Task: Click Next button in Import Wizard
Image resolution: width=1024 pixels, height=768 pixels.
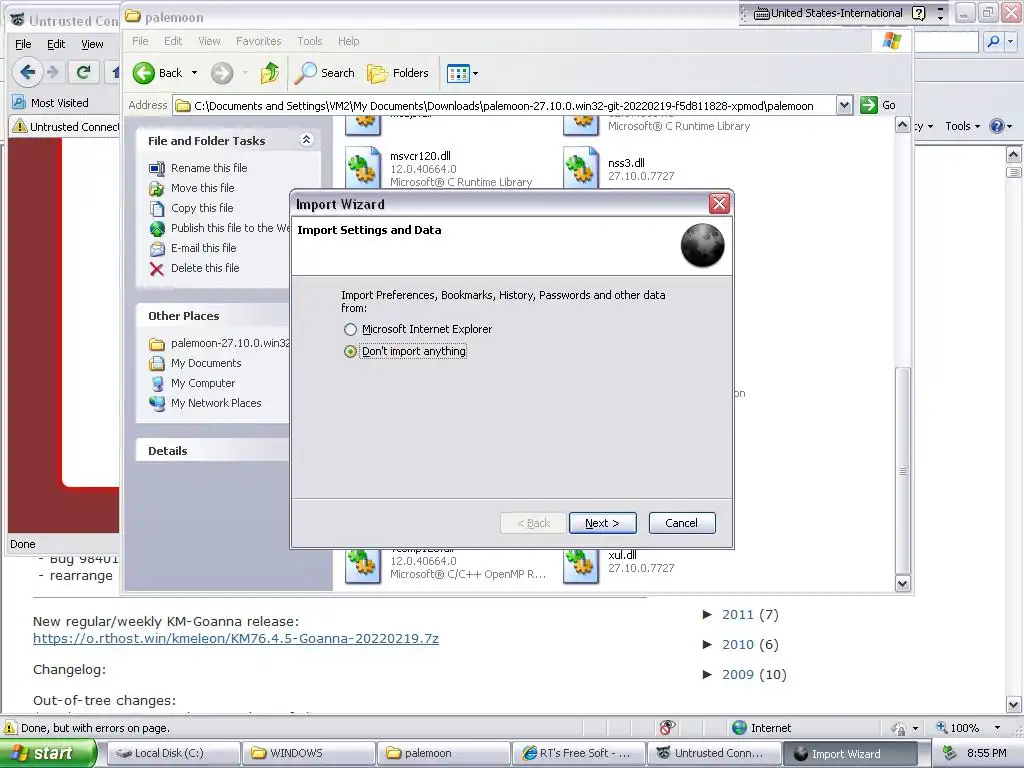Action: [x=602, y=523]
